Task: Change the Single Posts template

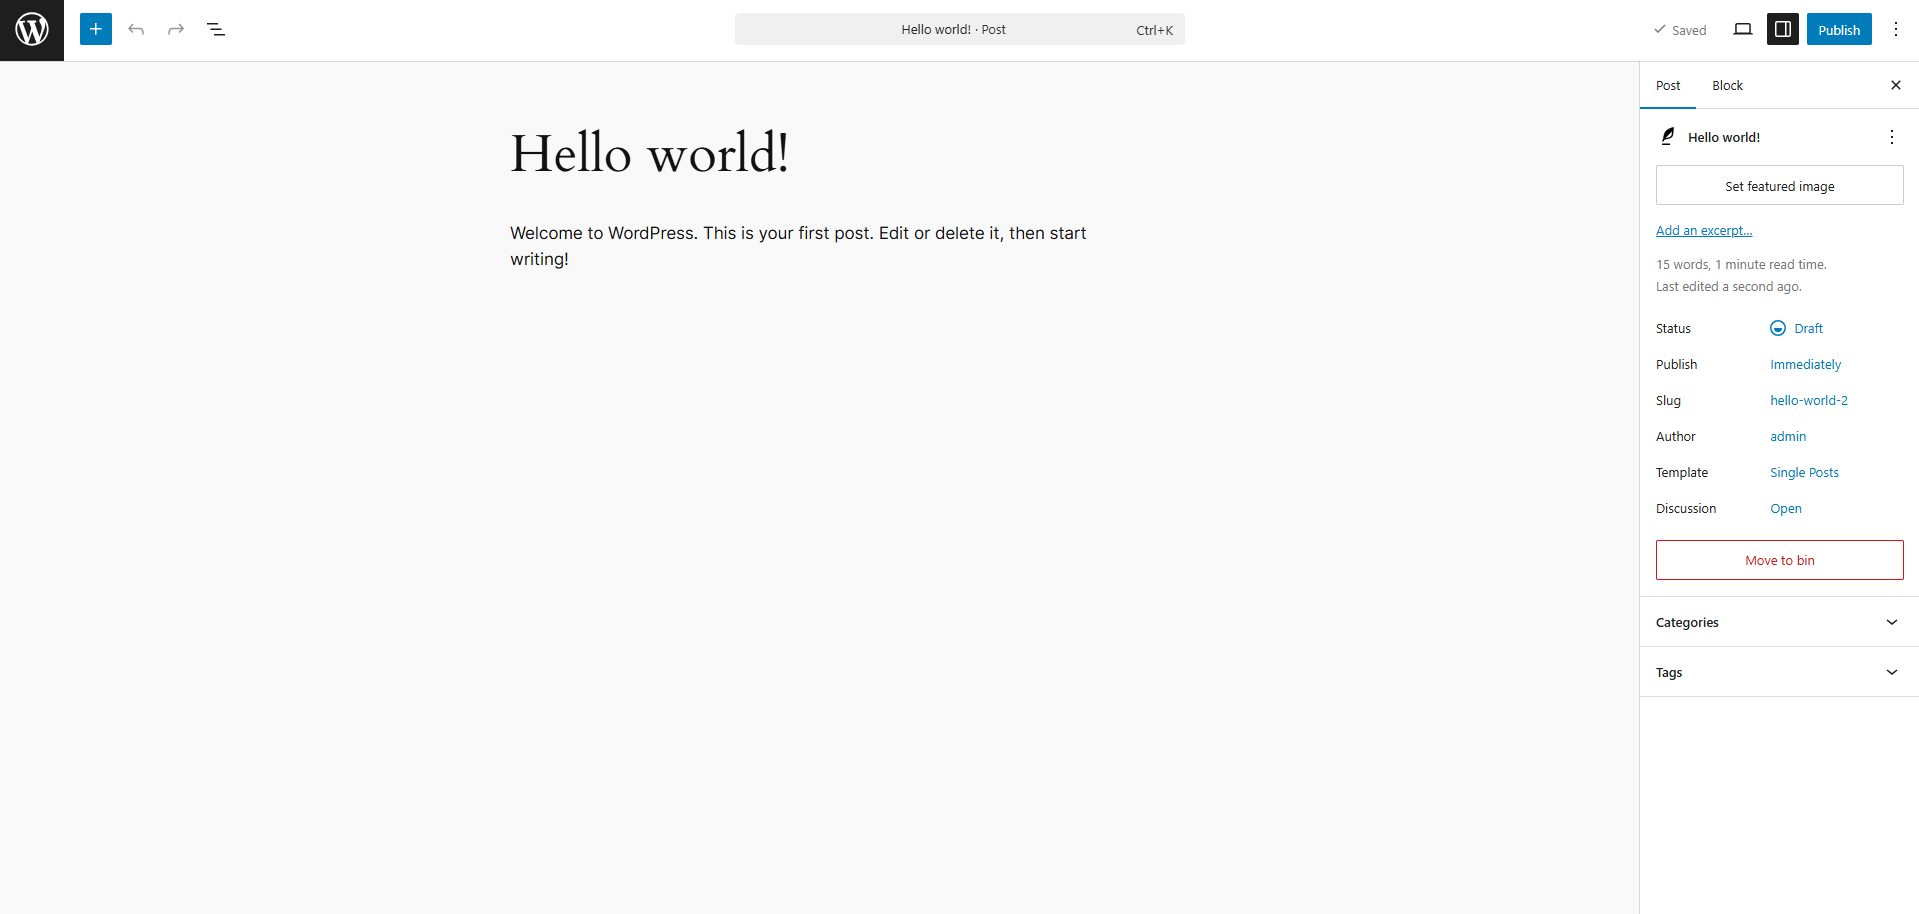Action: click(x=1804, y=472)
